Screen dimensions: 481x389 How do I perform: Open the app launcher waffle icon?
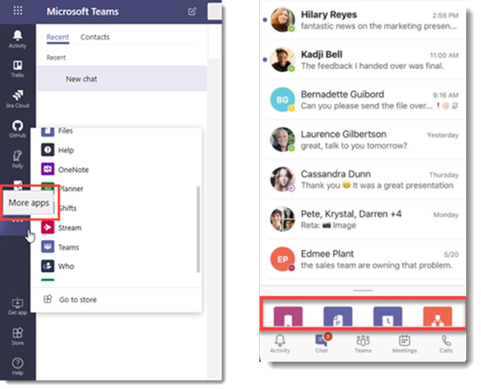18,11
